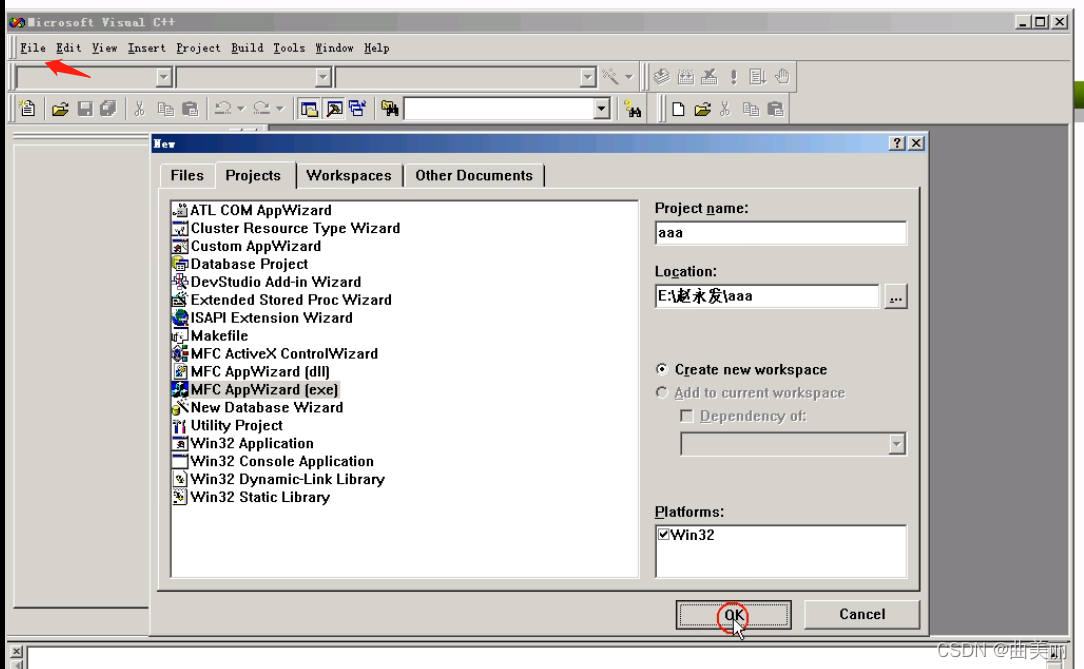Screen dimensions: 1084x669
Task: Switch to the Files tab
Action: click(x=187, y=176)
